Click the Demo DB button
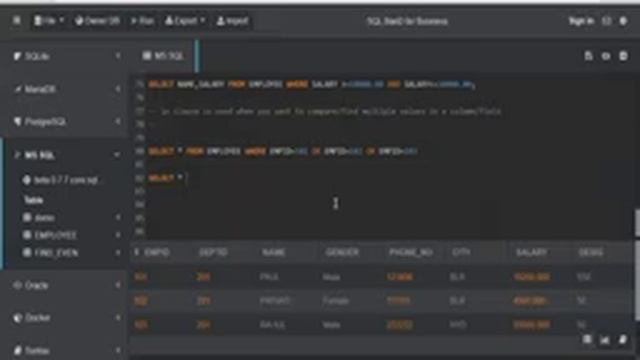Viewport: 640px width, 360px height. [x=98, y=20]
